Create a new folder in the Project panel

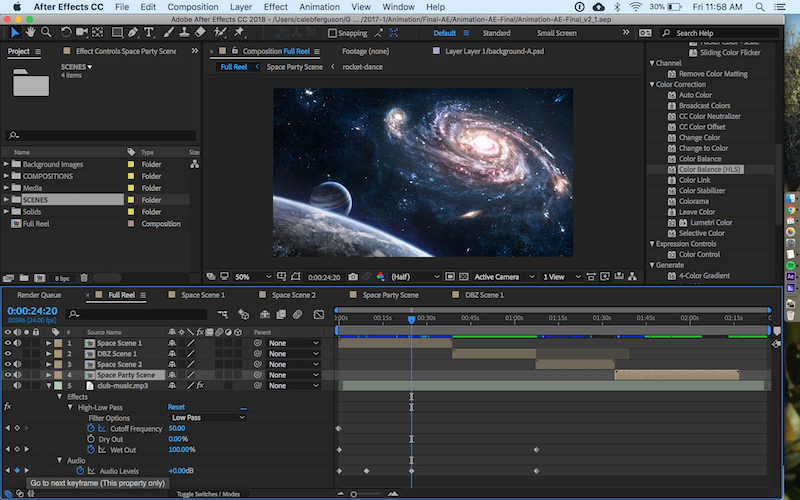click(x=23, y=277)
